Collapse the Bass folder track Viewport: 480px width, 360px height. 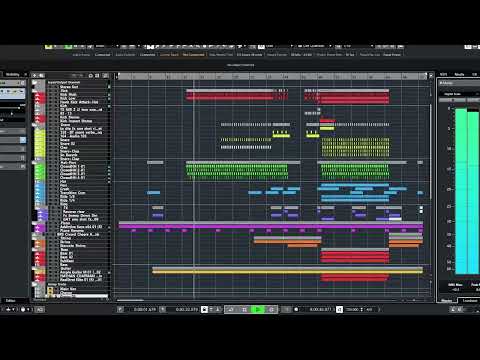pos(34,249)
